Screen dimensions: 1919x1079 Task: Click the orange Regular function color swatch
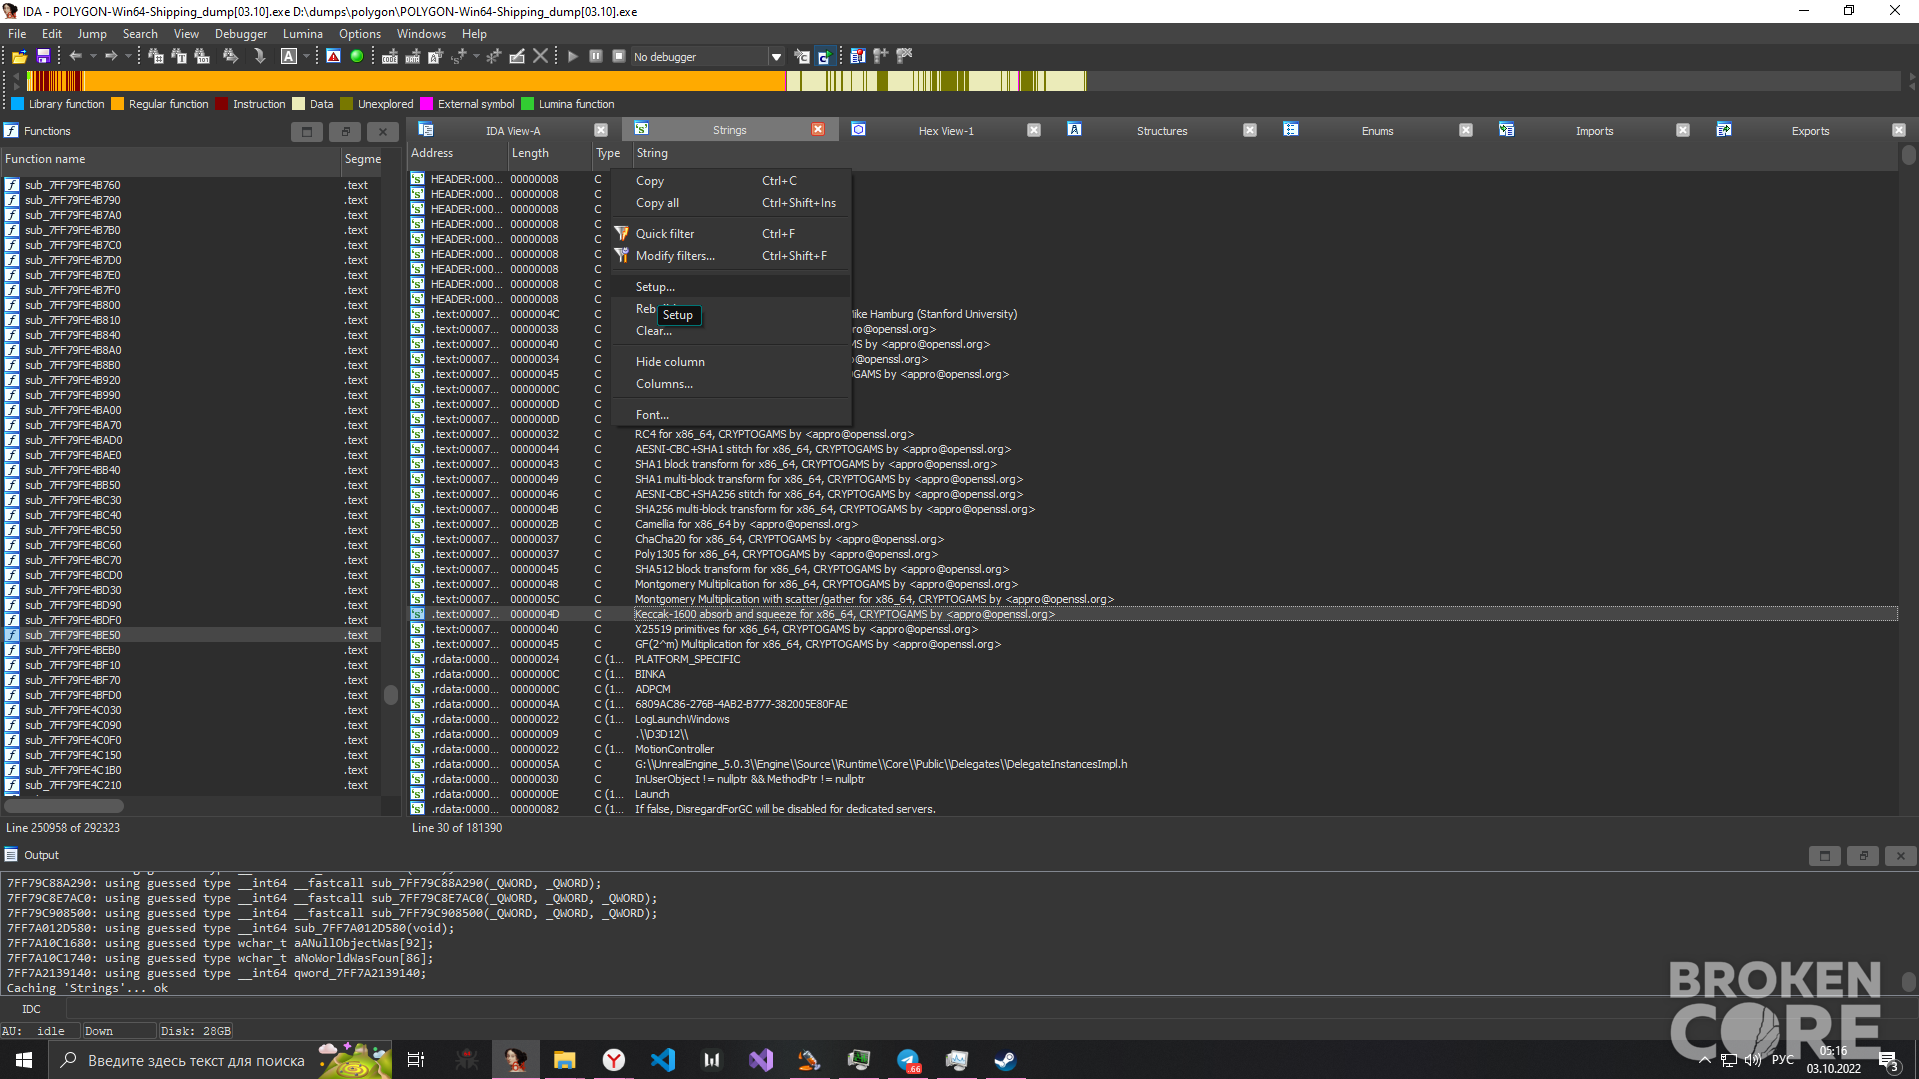point(118,104)
